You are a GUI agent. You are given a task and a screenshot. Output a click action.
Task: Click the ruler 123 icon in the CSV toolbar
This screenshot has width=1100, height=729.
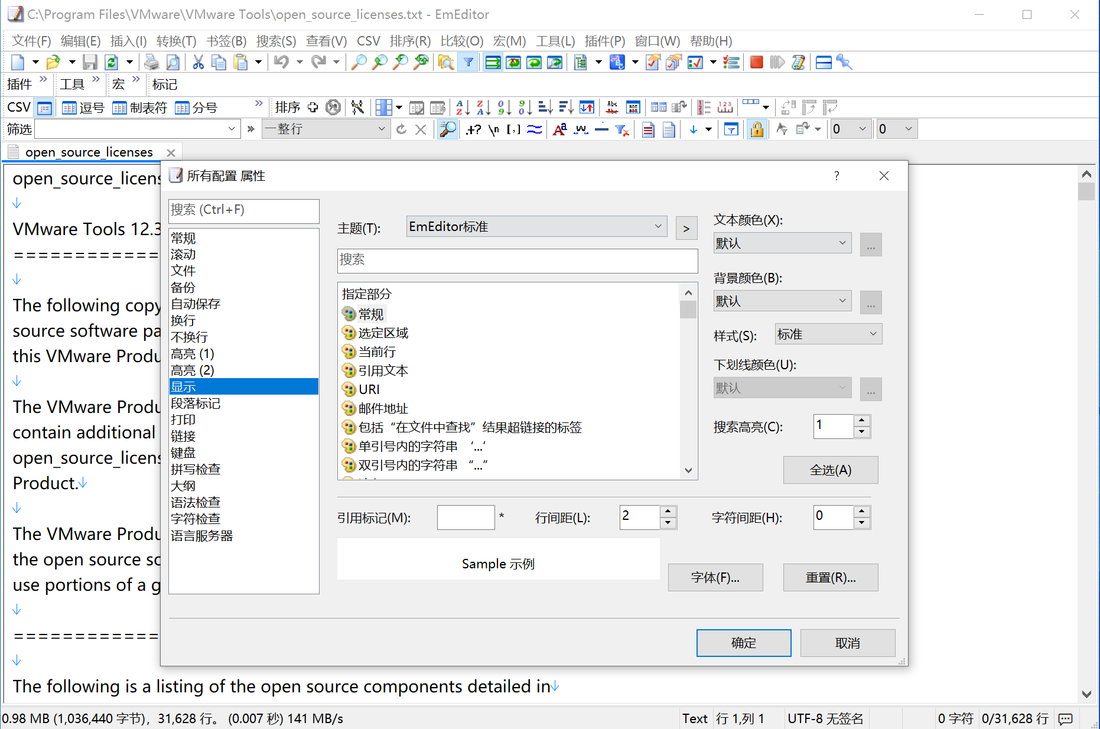(x=725, y=107)
